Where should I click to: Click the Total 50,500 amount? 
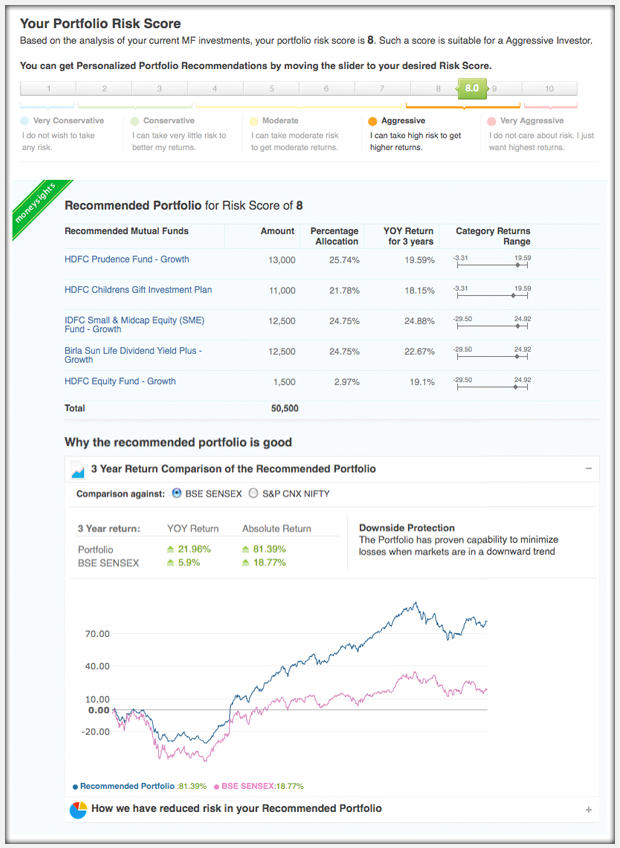[x=285, y=408]
